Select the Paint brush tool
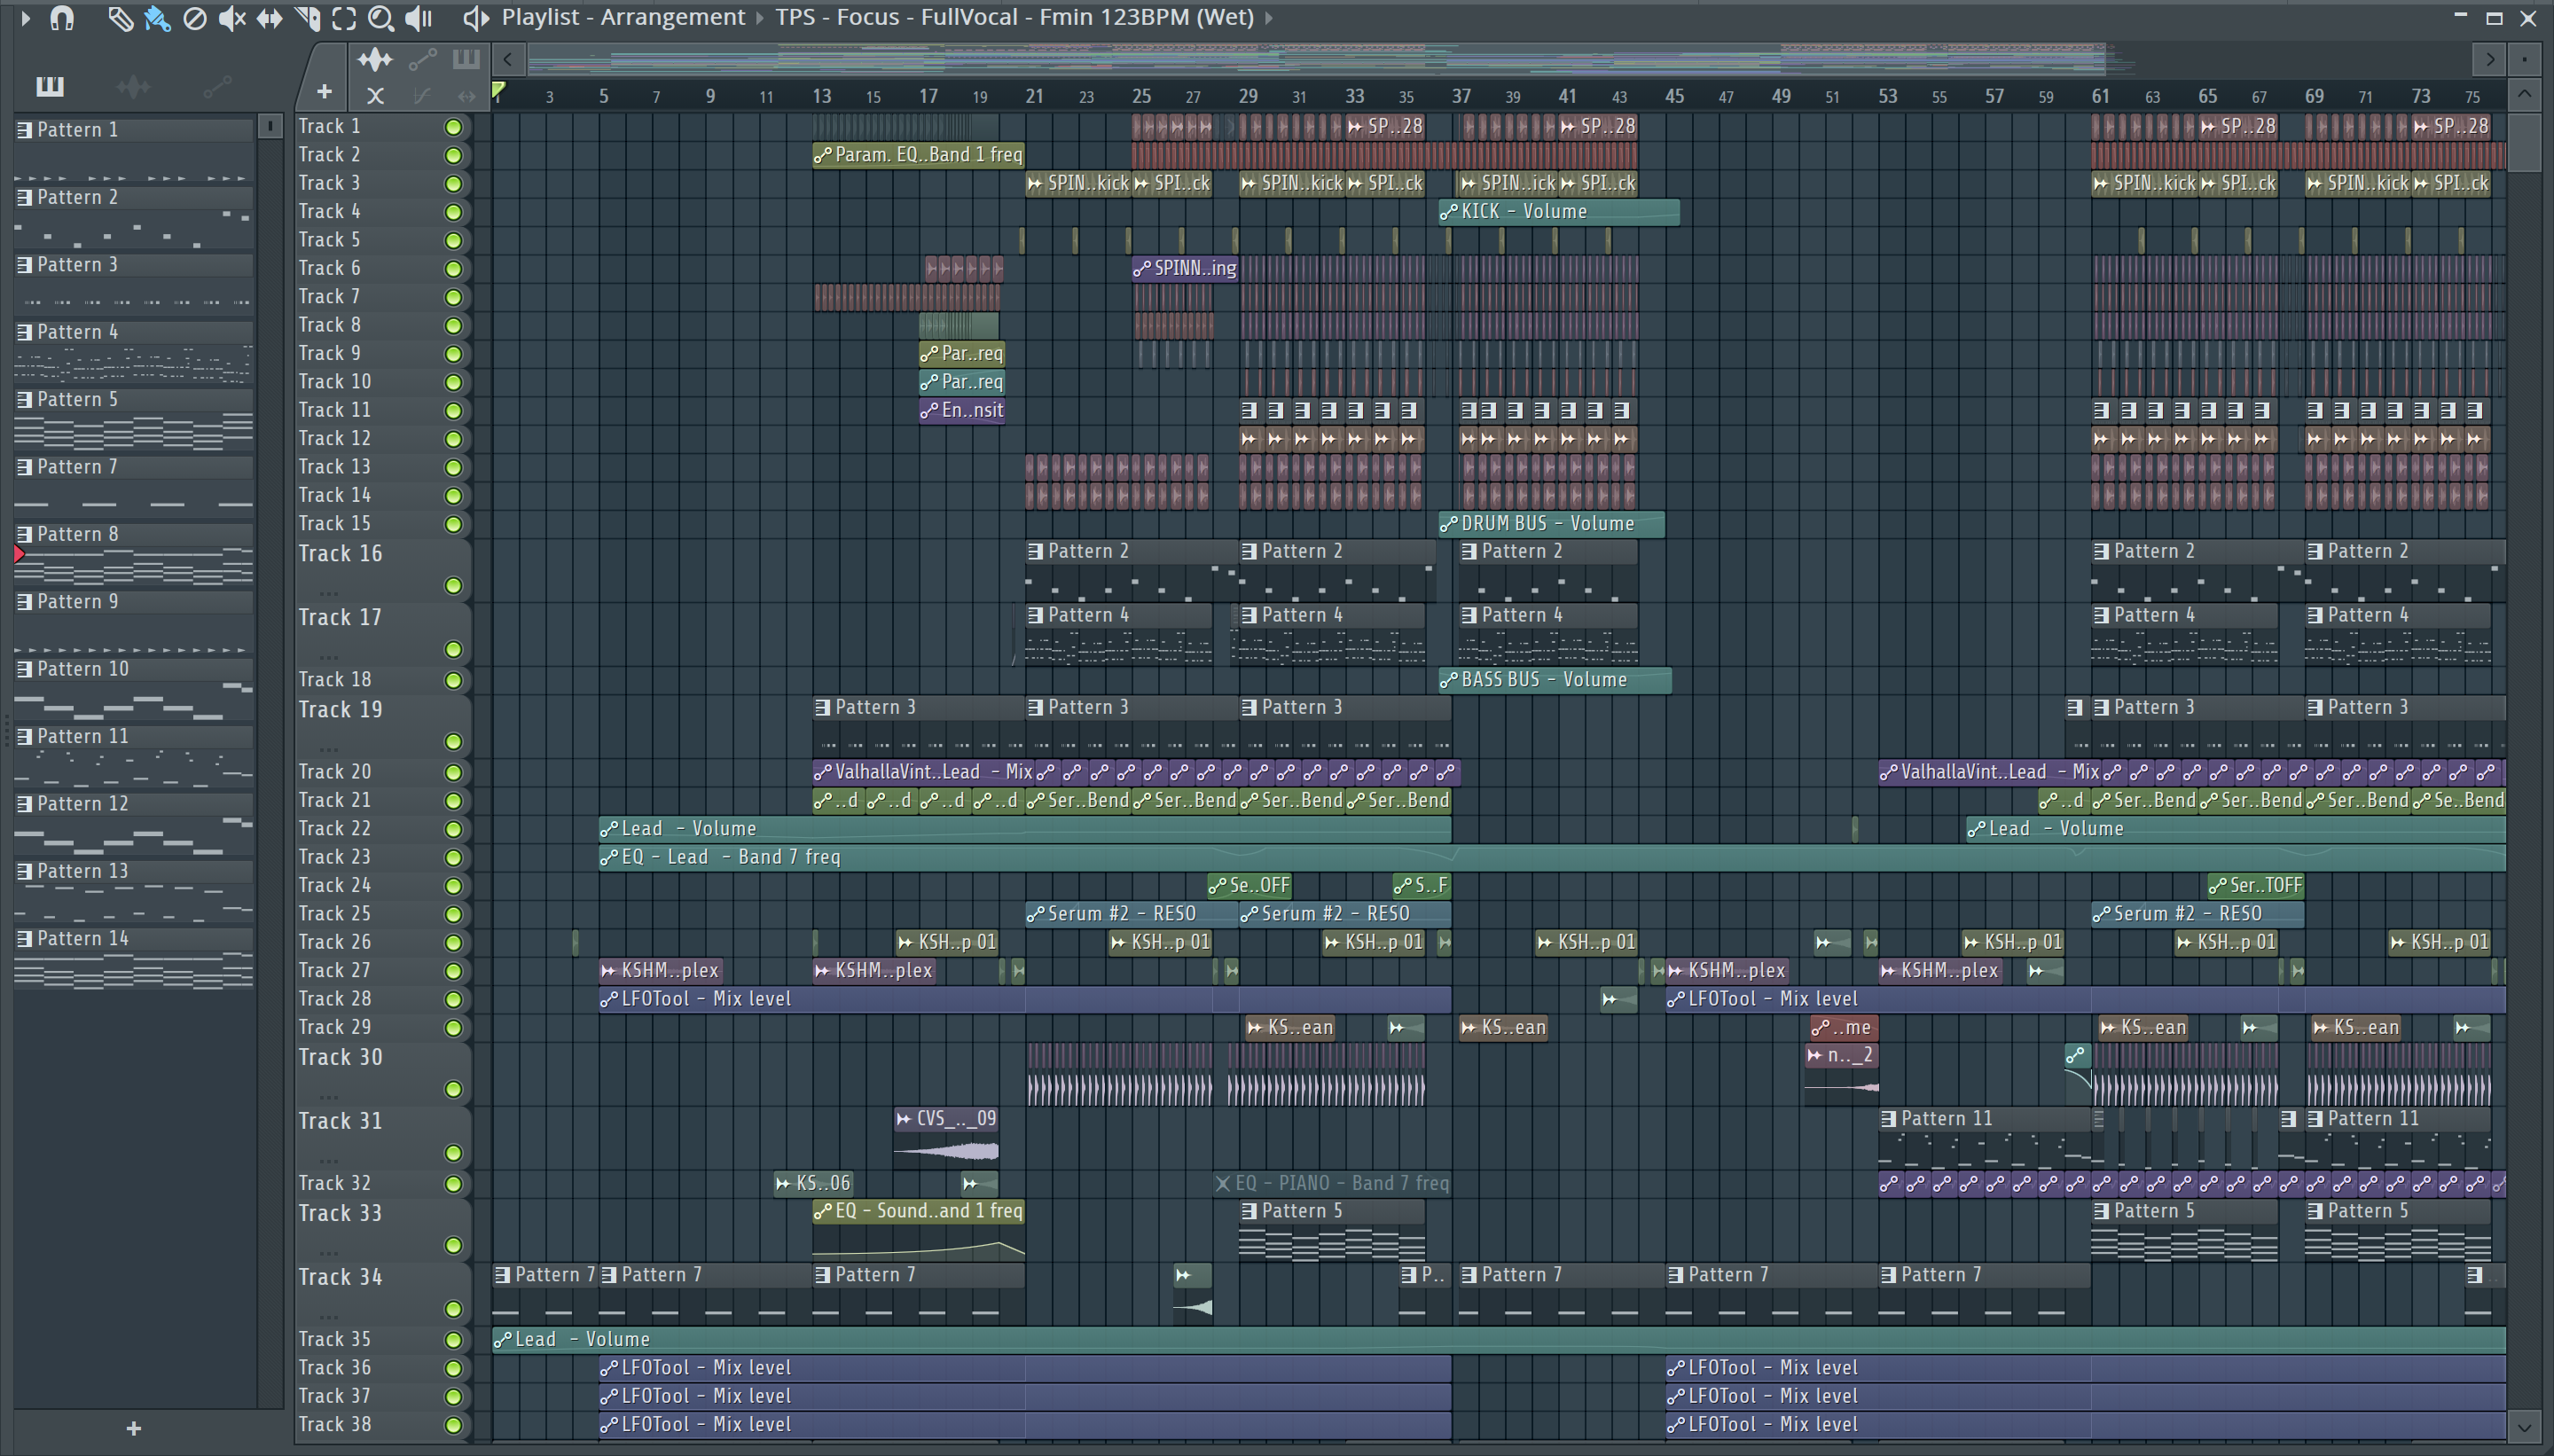Viewport: 2554px width, 1456px height. (x=157, y=18)
